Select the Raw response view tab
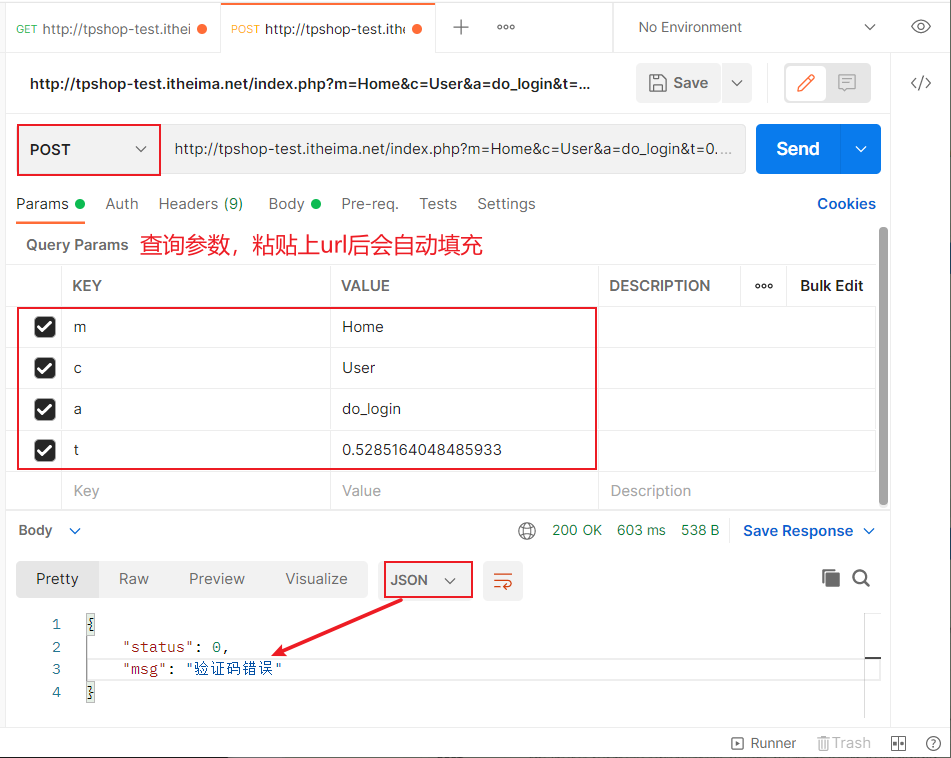 134,579
